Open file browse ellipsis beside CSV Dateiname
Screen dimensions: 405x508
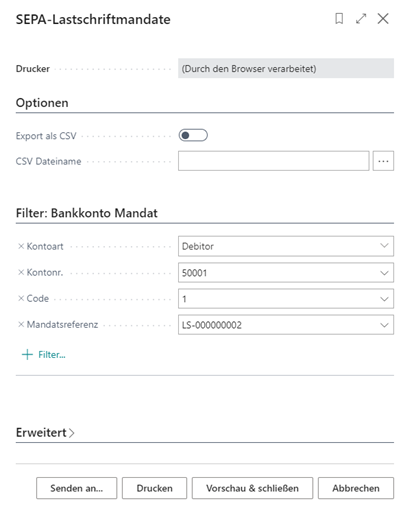pyautogui.click(x=383, y=161)
